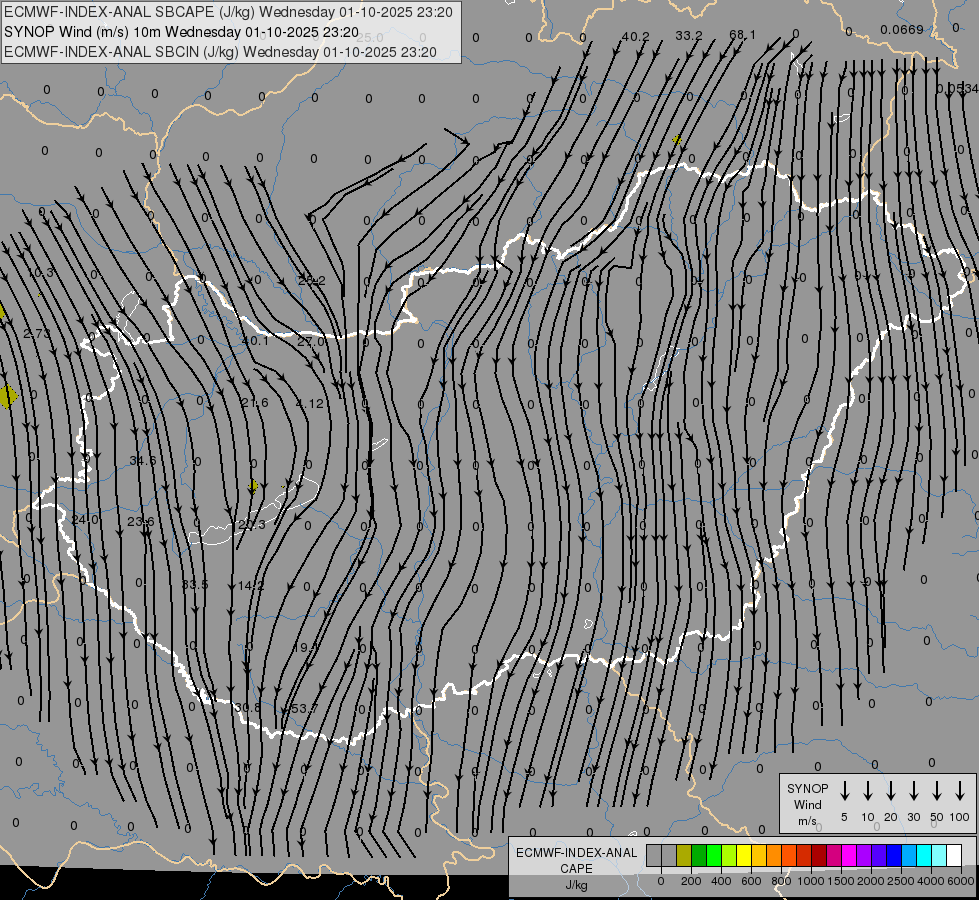Viewport: 979px width, 900px height.
Task: Click the map value 20.3
Action: click(x=252, y=525)
